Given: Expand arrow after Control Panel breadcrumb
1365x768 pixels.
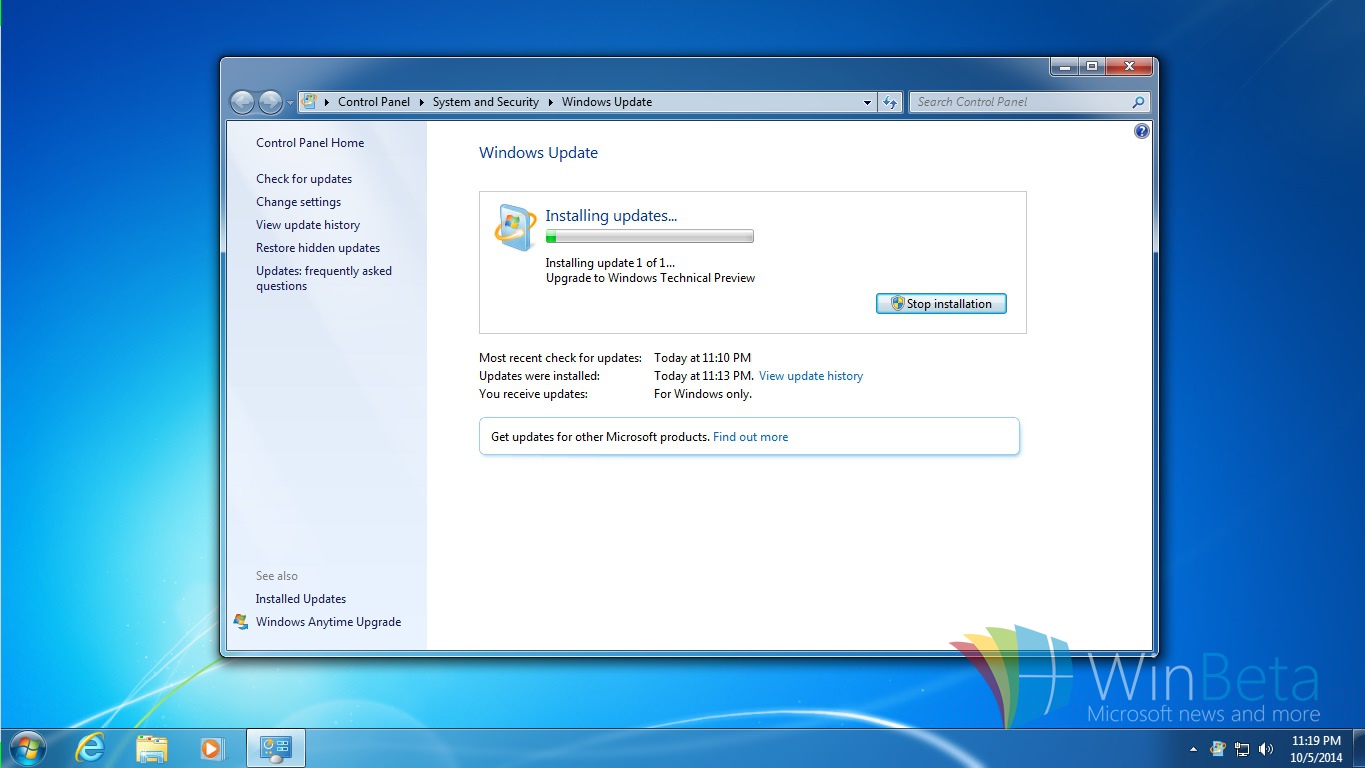Looking at the screenshot, I should [x=422, y=102].
